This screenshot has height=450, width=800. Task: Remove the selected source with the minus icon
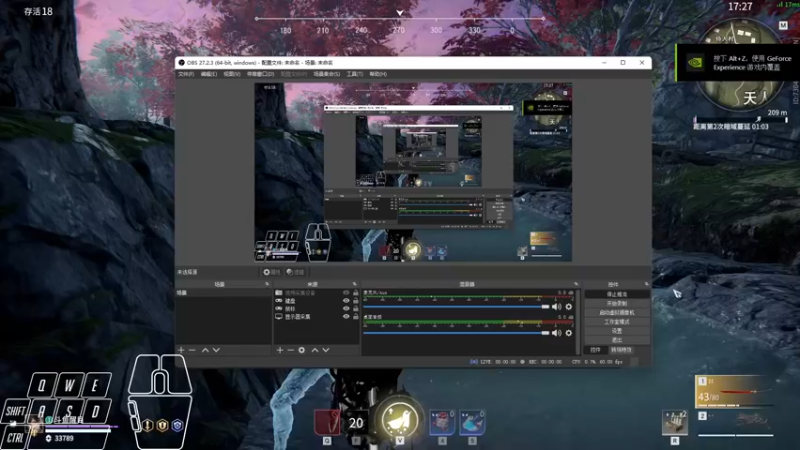(x=290, y=350)
